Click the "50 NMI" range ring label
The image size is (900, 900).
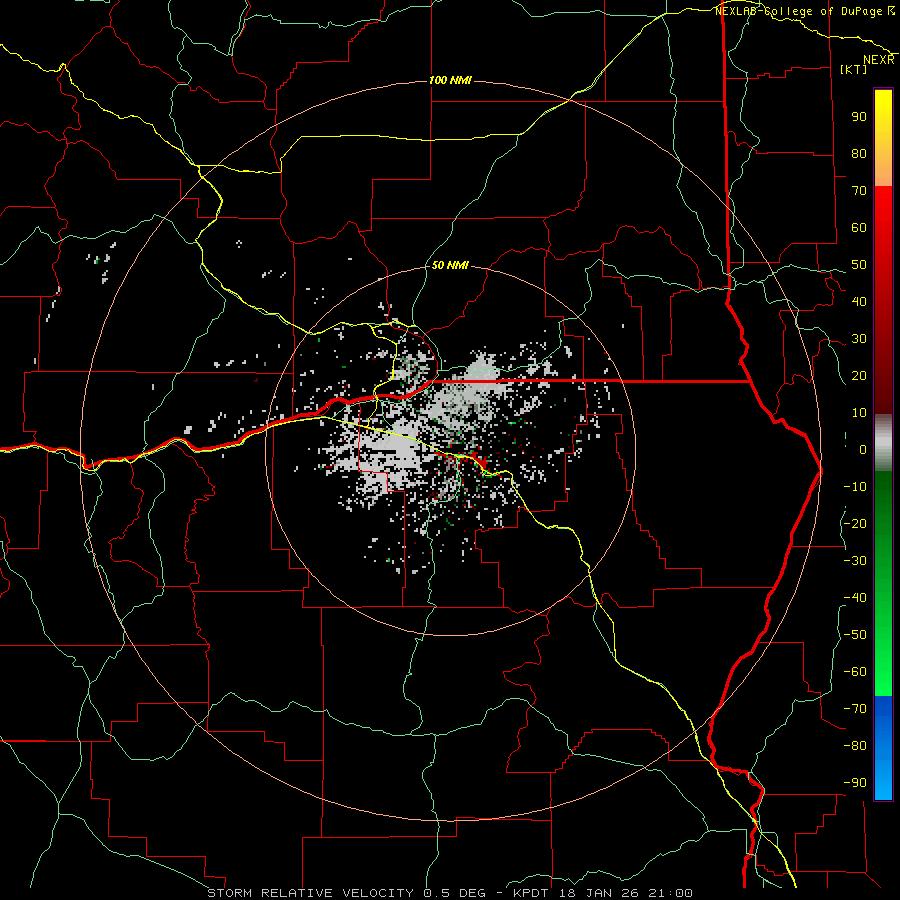point(450,265)
